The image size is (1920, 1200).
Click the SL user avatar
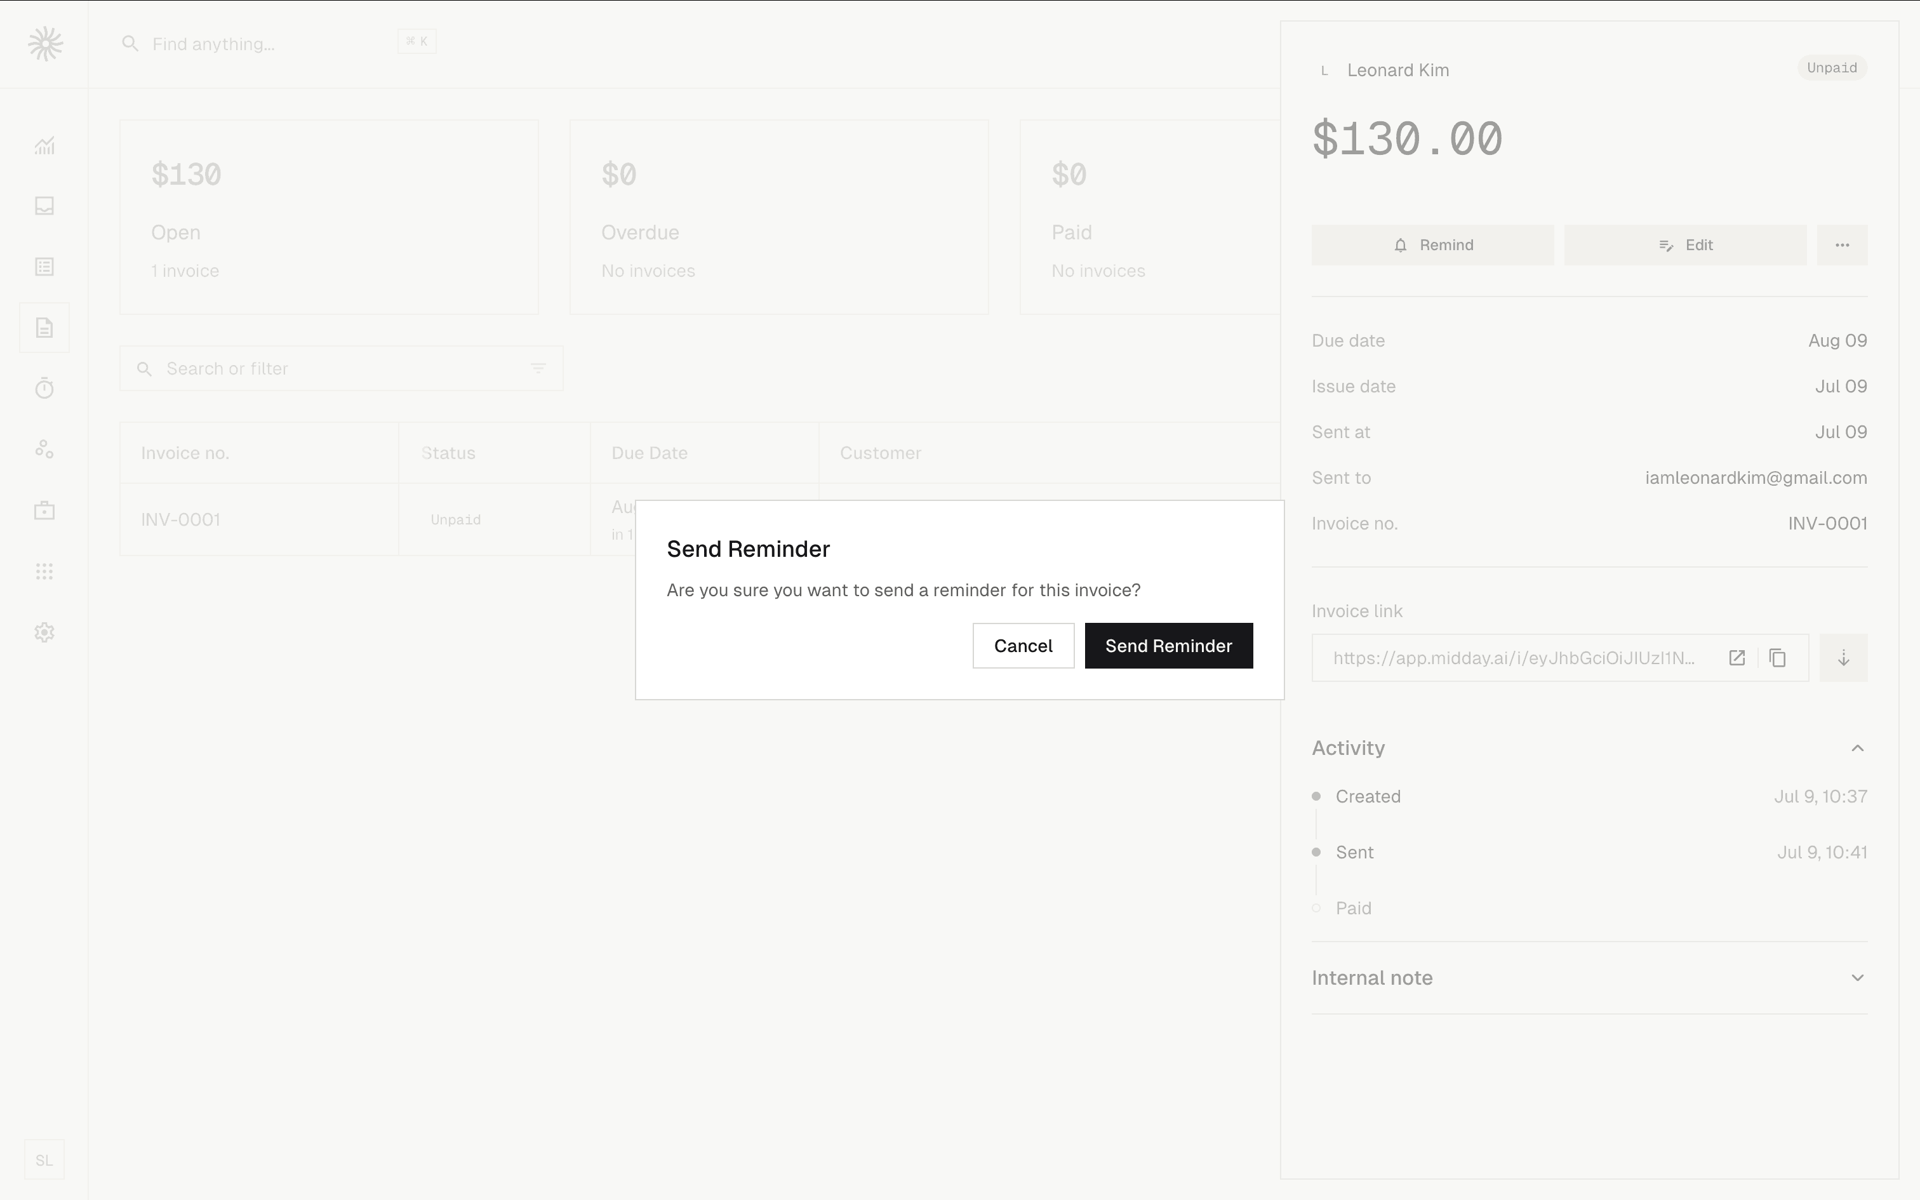[44, 1160]
